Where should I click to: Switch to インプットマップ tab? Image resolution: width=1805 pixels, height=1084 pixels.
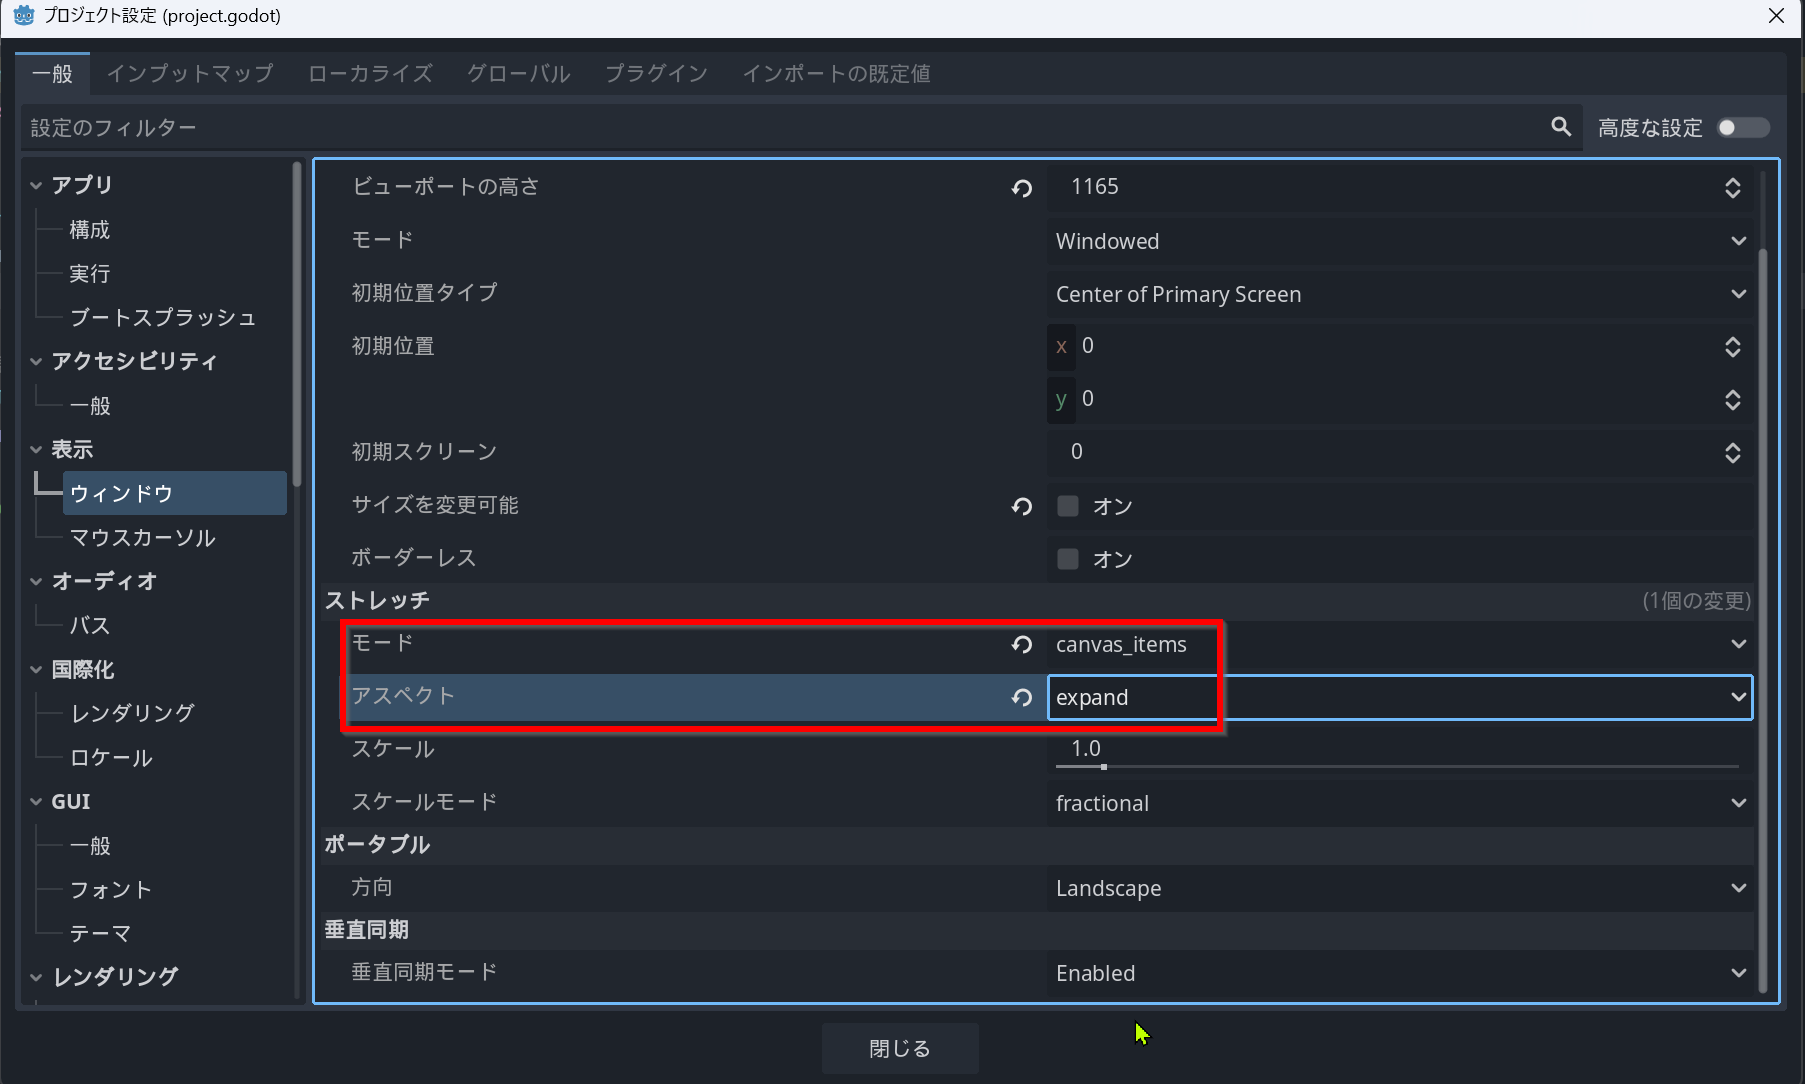[190, 74]
